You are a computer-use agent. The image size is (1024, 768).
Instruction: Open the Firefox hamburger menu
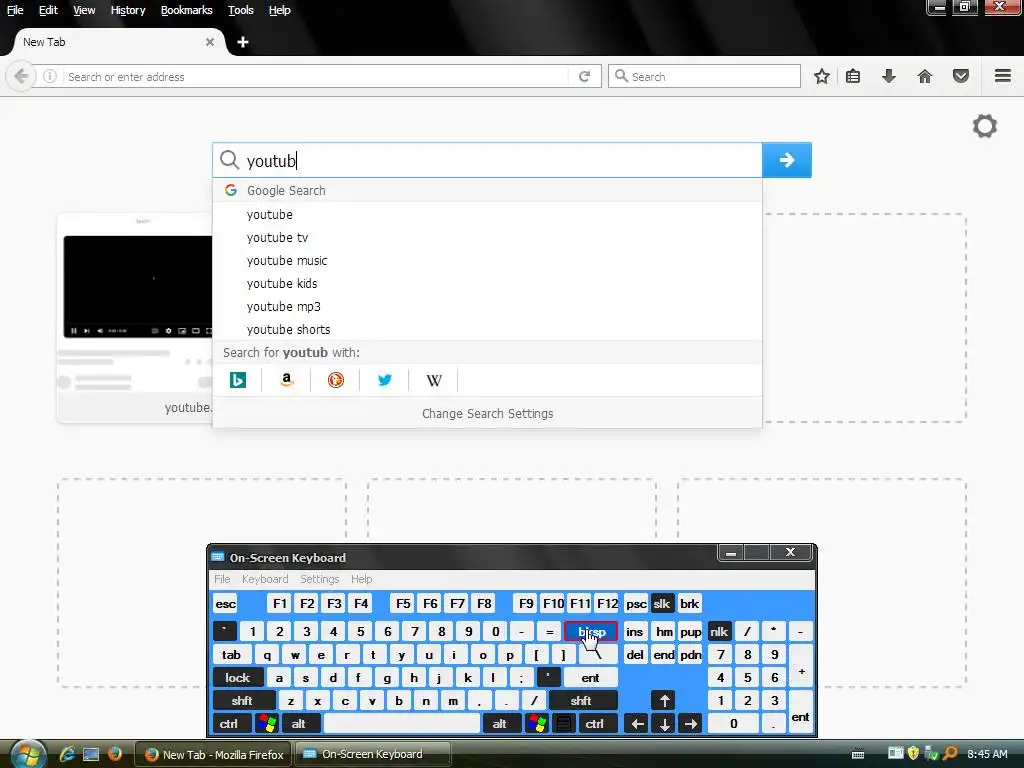point(1002,76)
